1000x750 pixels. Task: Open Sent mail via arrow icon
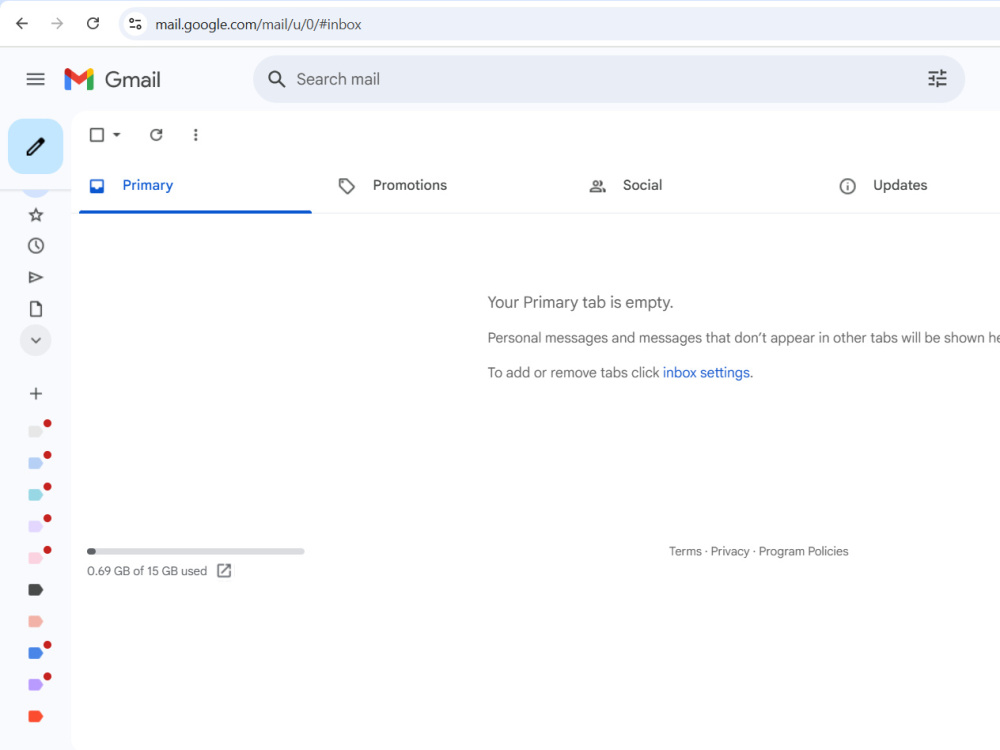point(36,277)
